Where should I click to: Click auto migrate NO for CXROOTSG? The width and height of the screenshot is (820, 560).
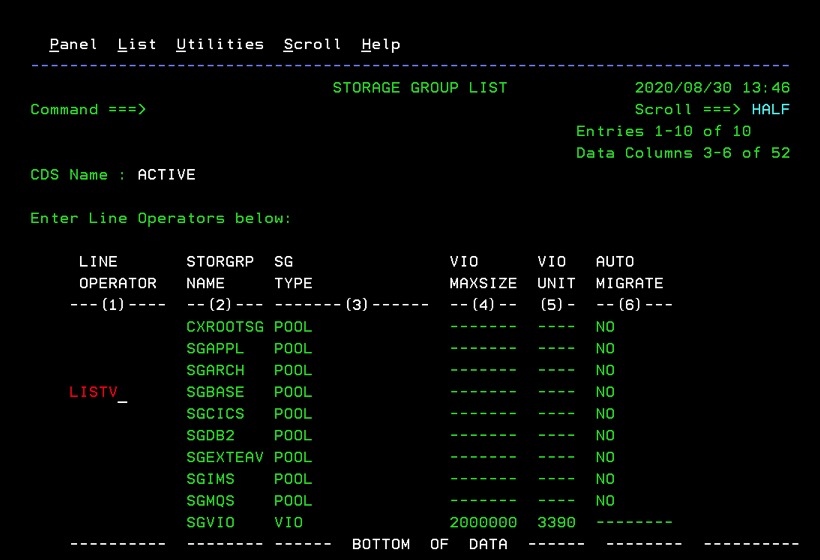[605, 327]
